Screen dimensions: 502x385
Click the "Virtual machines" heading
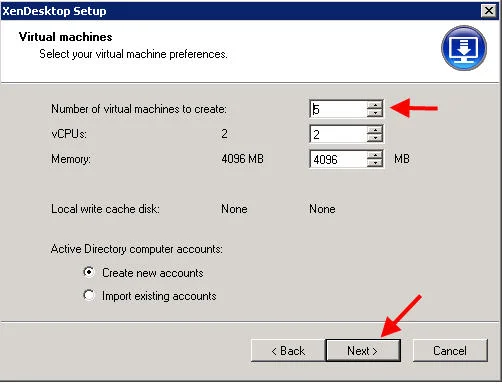click(x=65, y=37)
